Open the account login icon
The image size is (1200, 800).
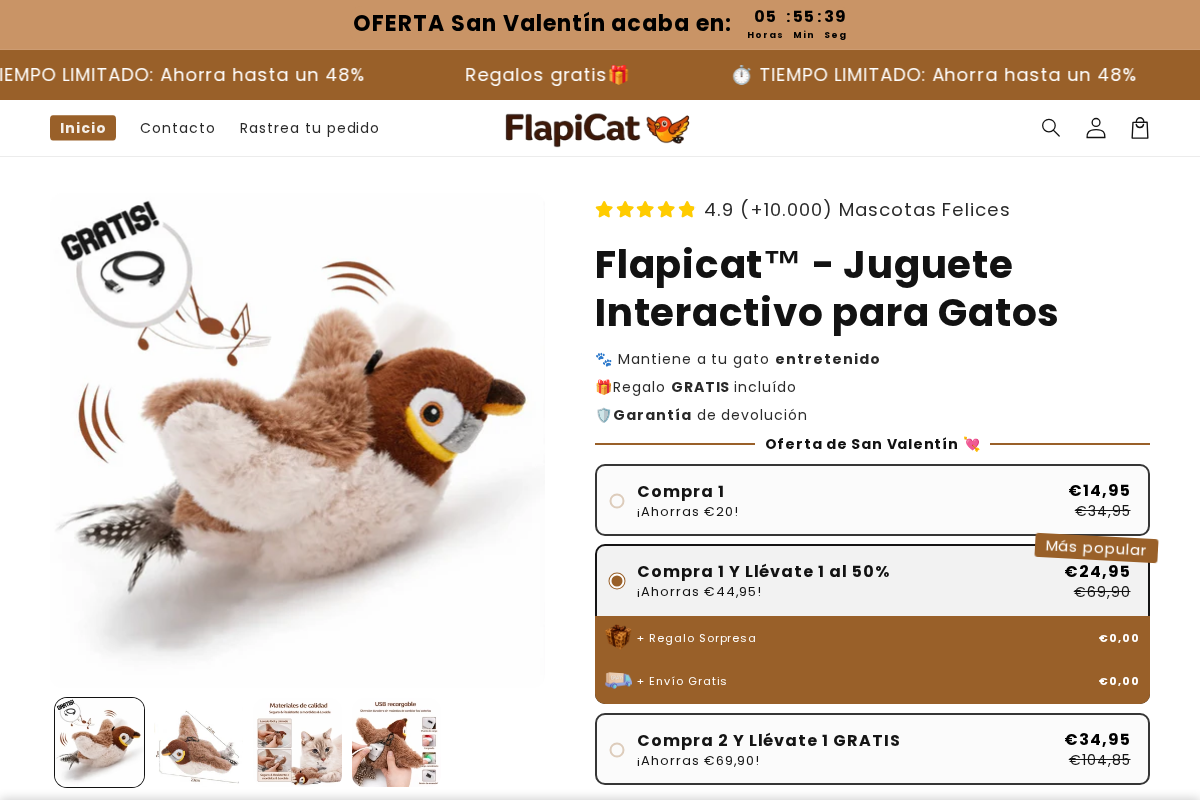1096,128
